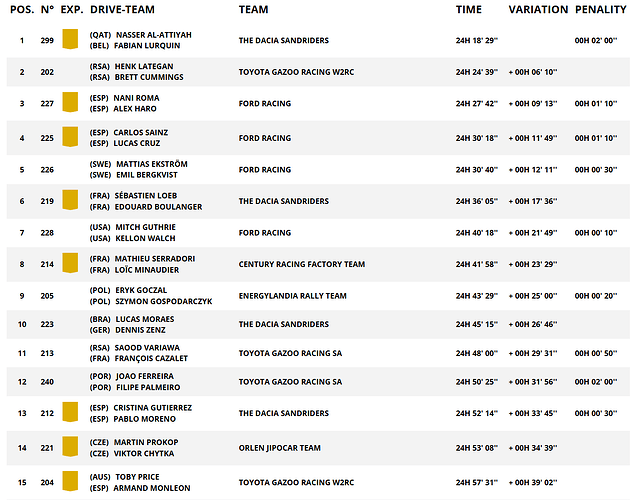Select the yellow EXP badge for Martin Prokop
Image resolution: width=636 pixels, height=500 pixels.
70,446
